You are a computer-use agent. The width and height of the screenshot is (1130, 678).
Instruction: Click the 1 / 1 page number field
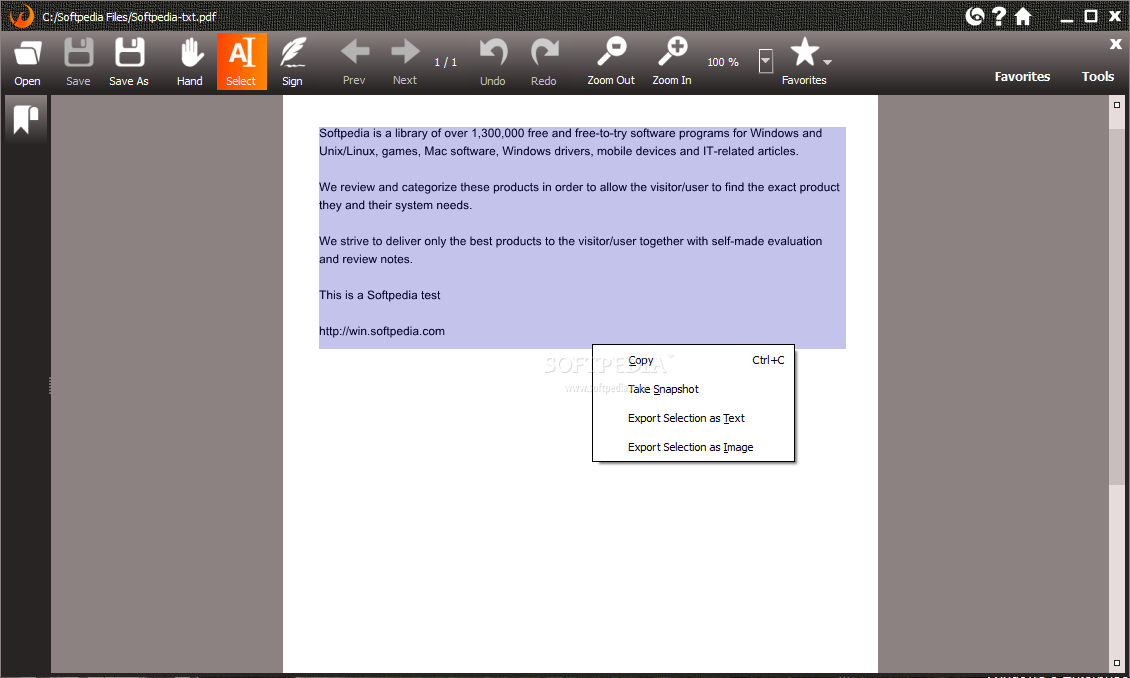pyautogui.click(x=445, y=63)
